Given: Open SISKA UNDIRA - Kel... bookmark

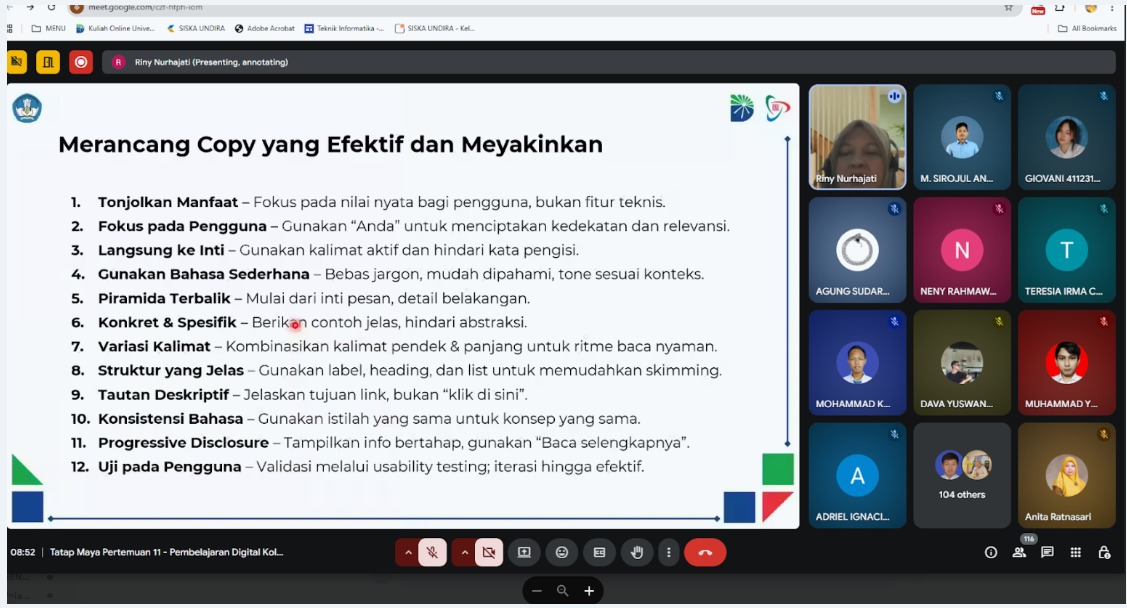Looking at the screenshot, I should [435, 28].
